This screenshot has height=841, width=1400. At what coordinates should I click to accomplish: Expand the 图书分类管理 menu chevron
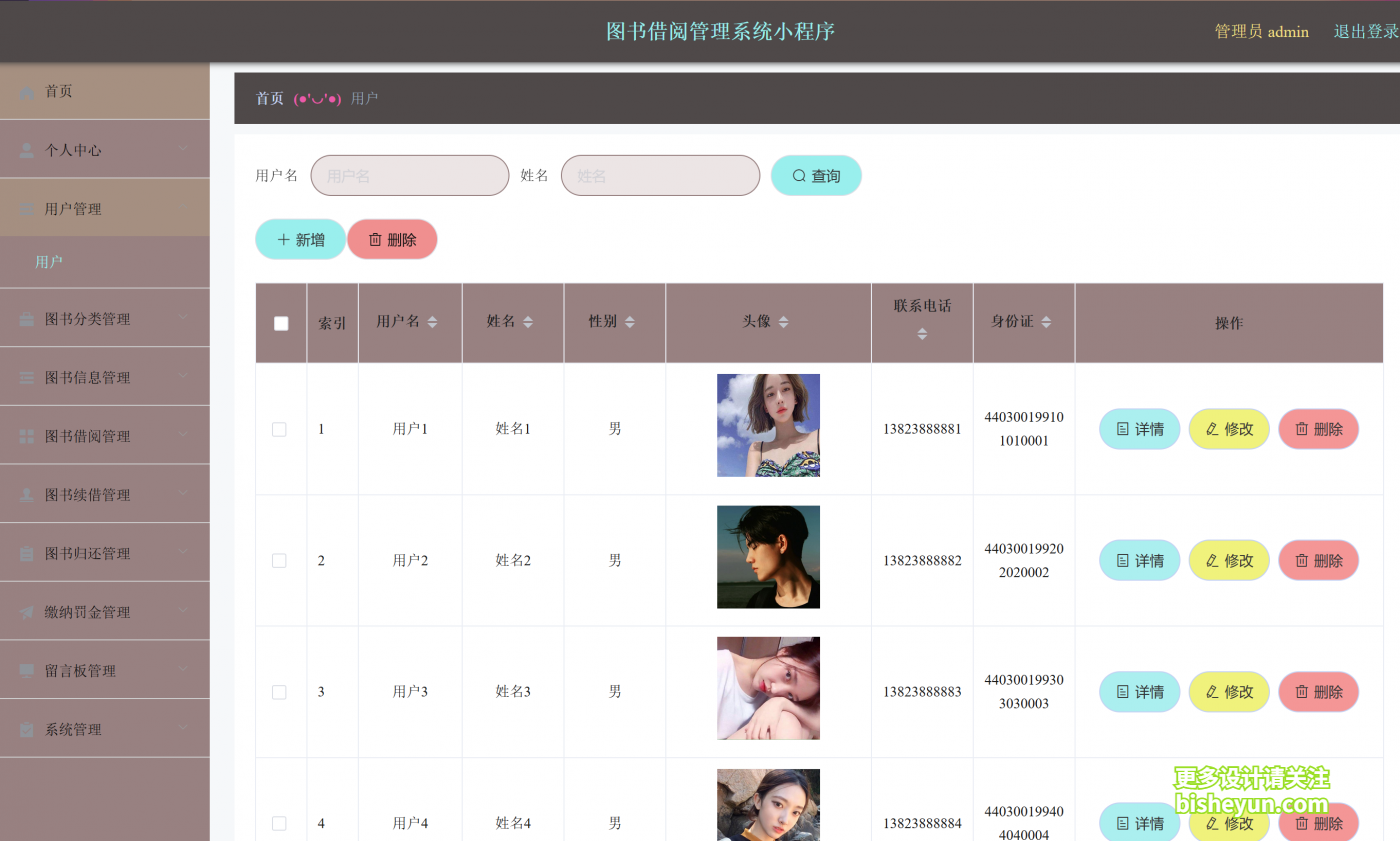coord(183,318)
